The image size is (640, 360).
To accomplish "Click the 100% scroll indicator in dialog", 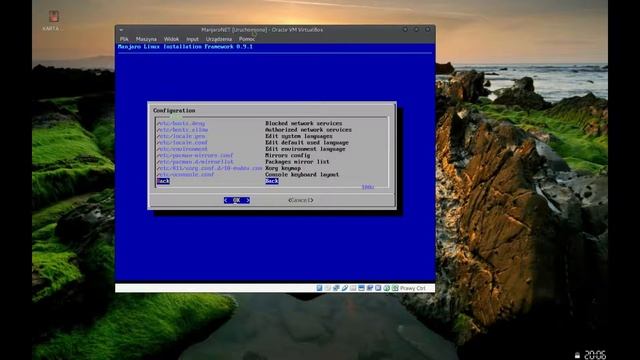I will pyautogui.click(x=367, y=187).
